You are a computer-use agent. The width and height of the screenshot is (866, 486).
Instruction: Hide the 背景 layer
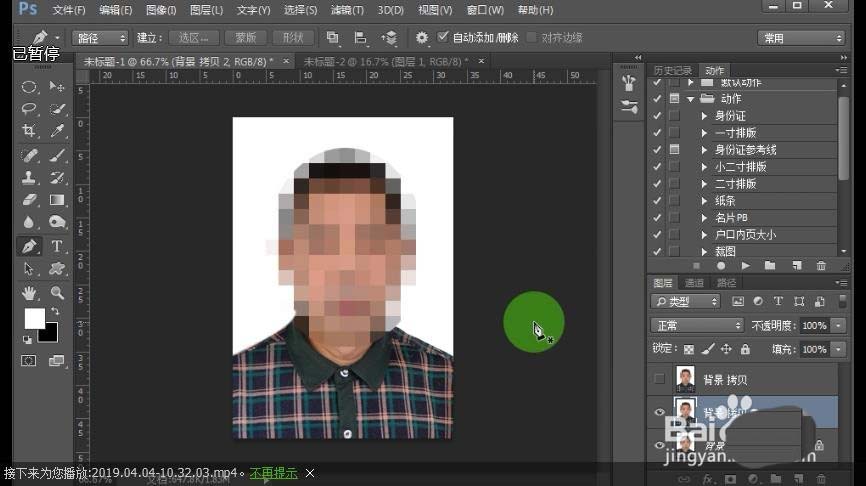(x=659, y=445)
